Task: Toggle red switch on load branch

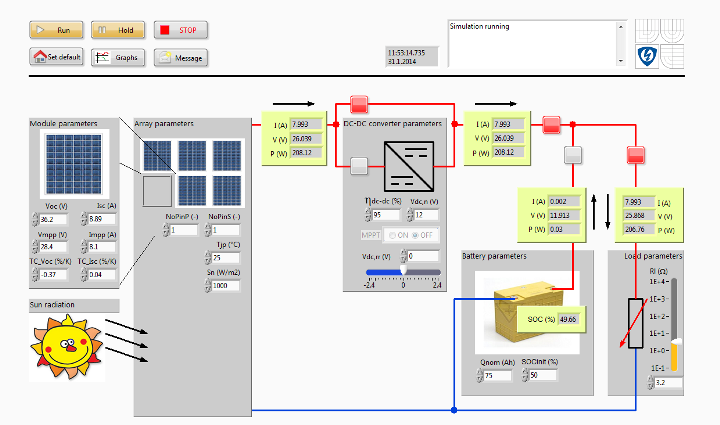Action: pyautogui.click(x=636, y=155)
